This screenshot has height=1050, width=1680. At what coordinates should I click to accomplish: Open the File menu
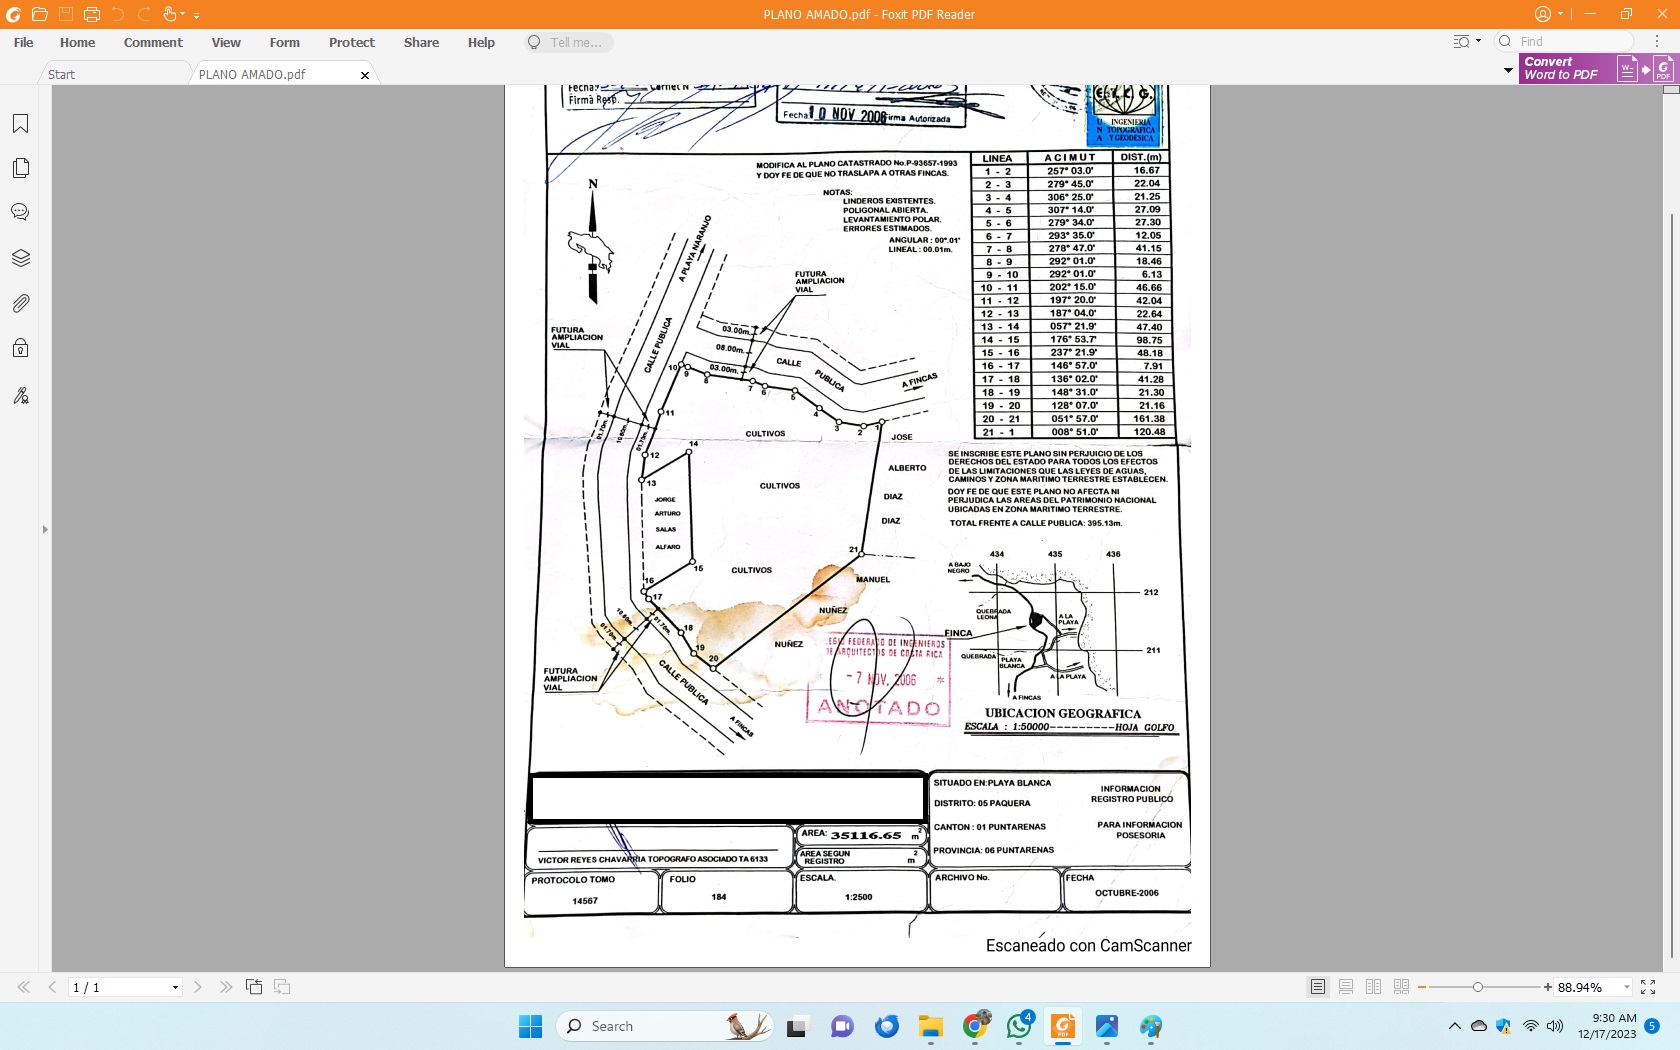[x=21, y=42]
